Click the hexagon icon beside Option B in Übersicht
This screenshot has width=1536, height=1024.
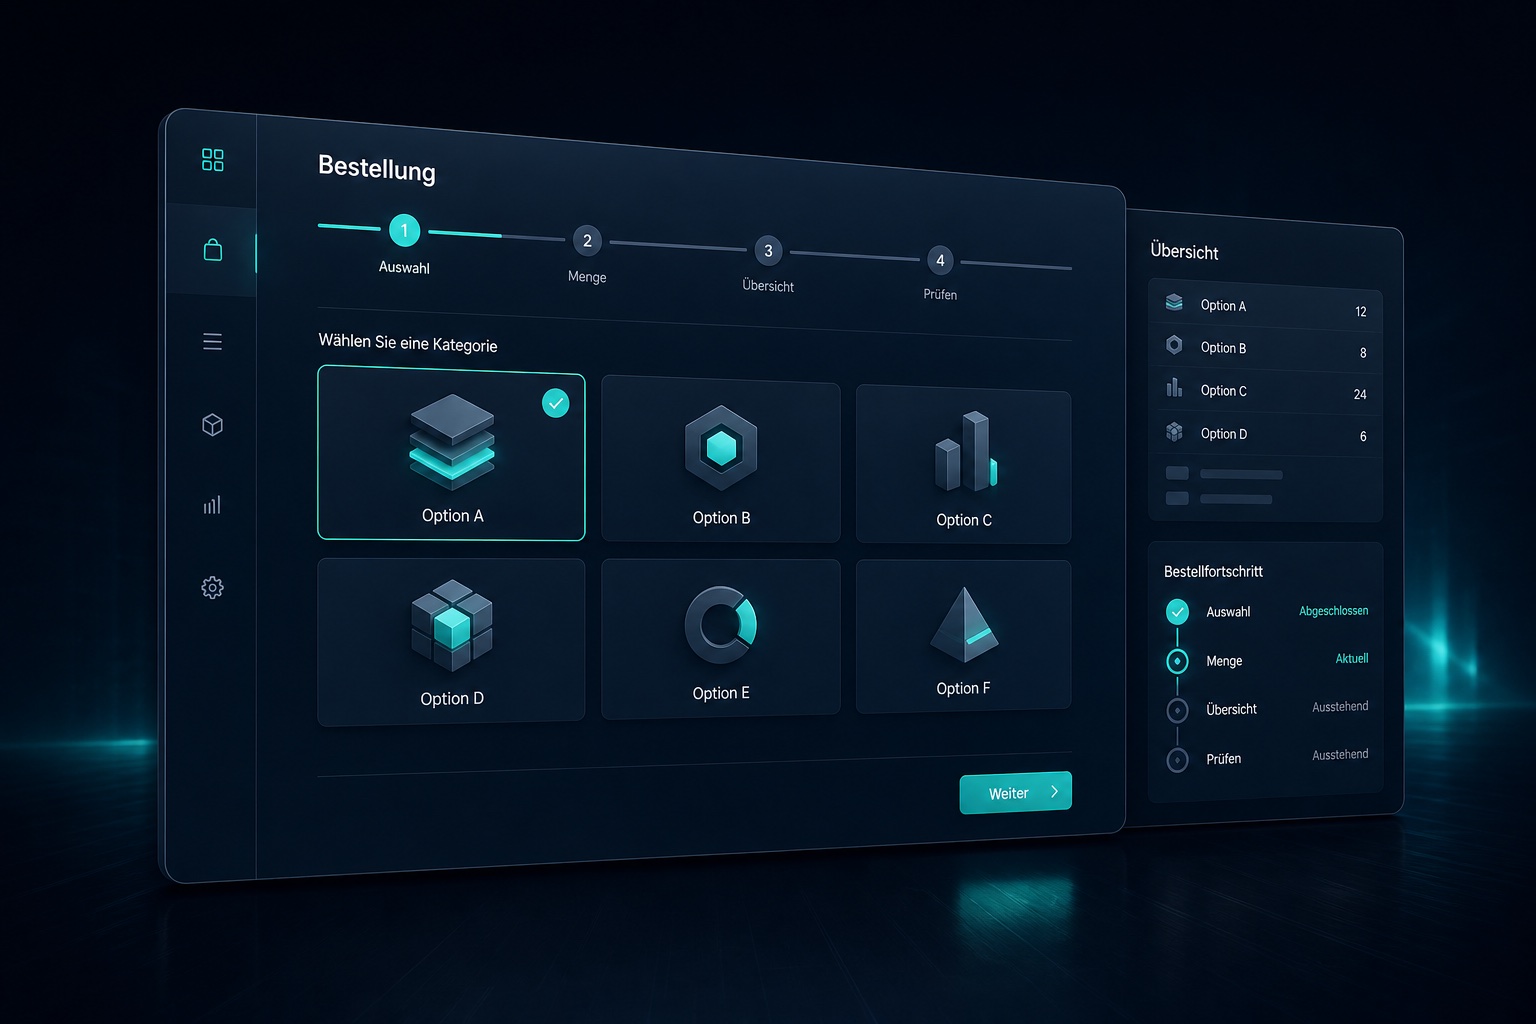point(1174,345)
